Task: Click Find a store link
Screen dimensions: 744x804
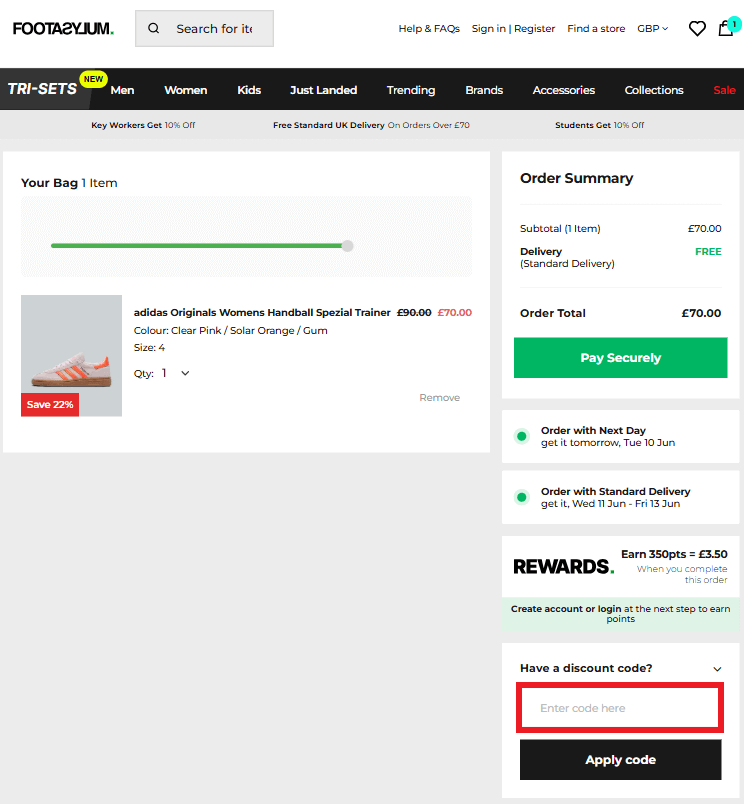Action: coord(596,29)
